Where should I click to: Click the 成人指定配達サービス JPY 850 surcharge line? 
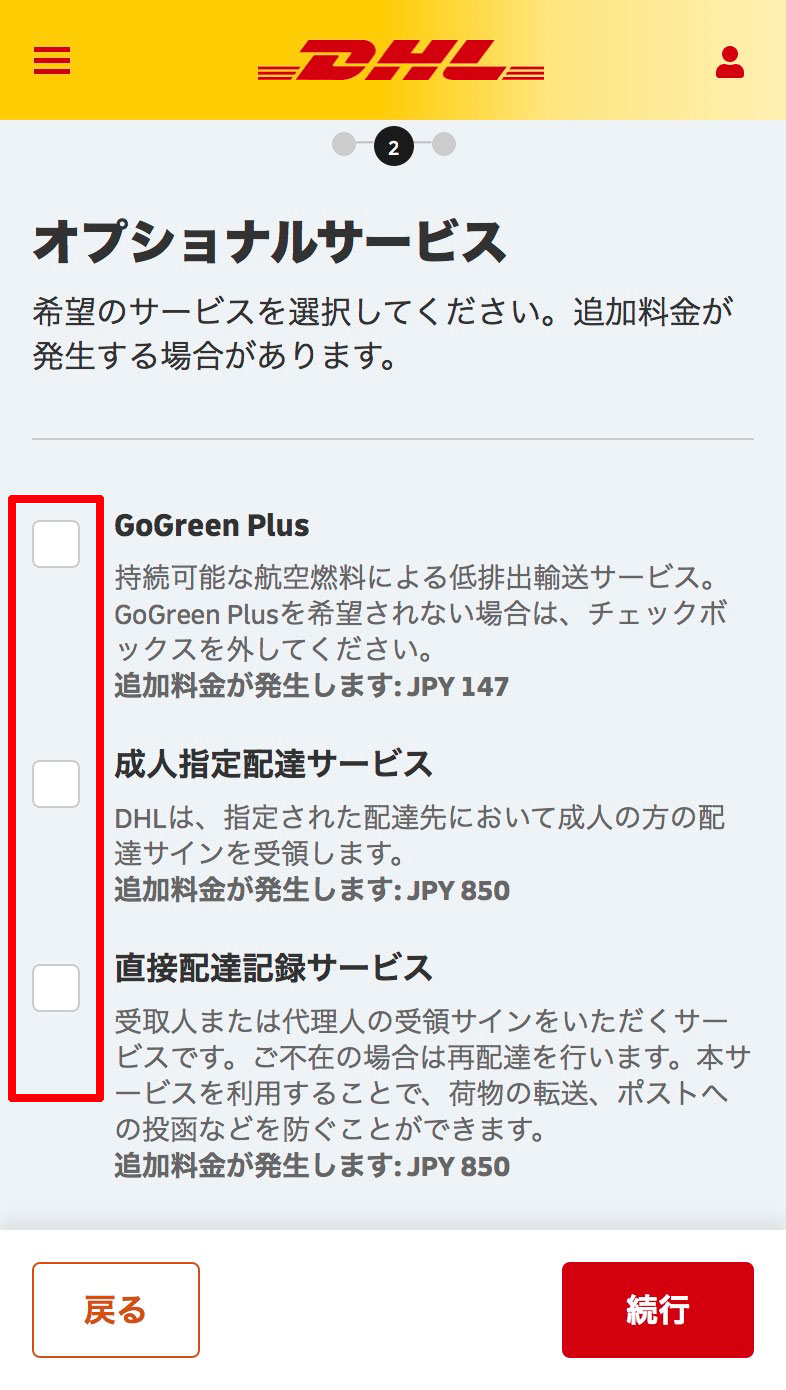point(312,891)
